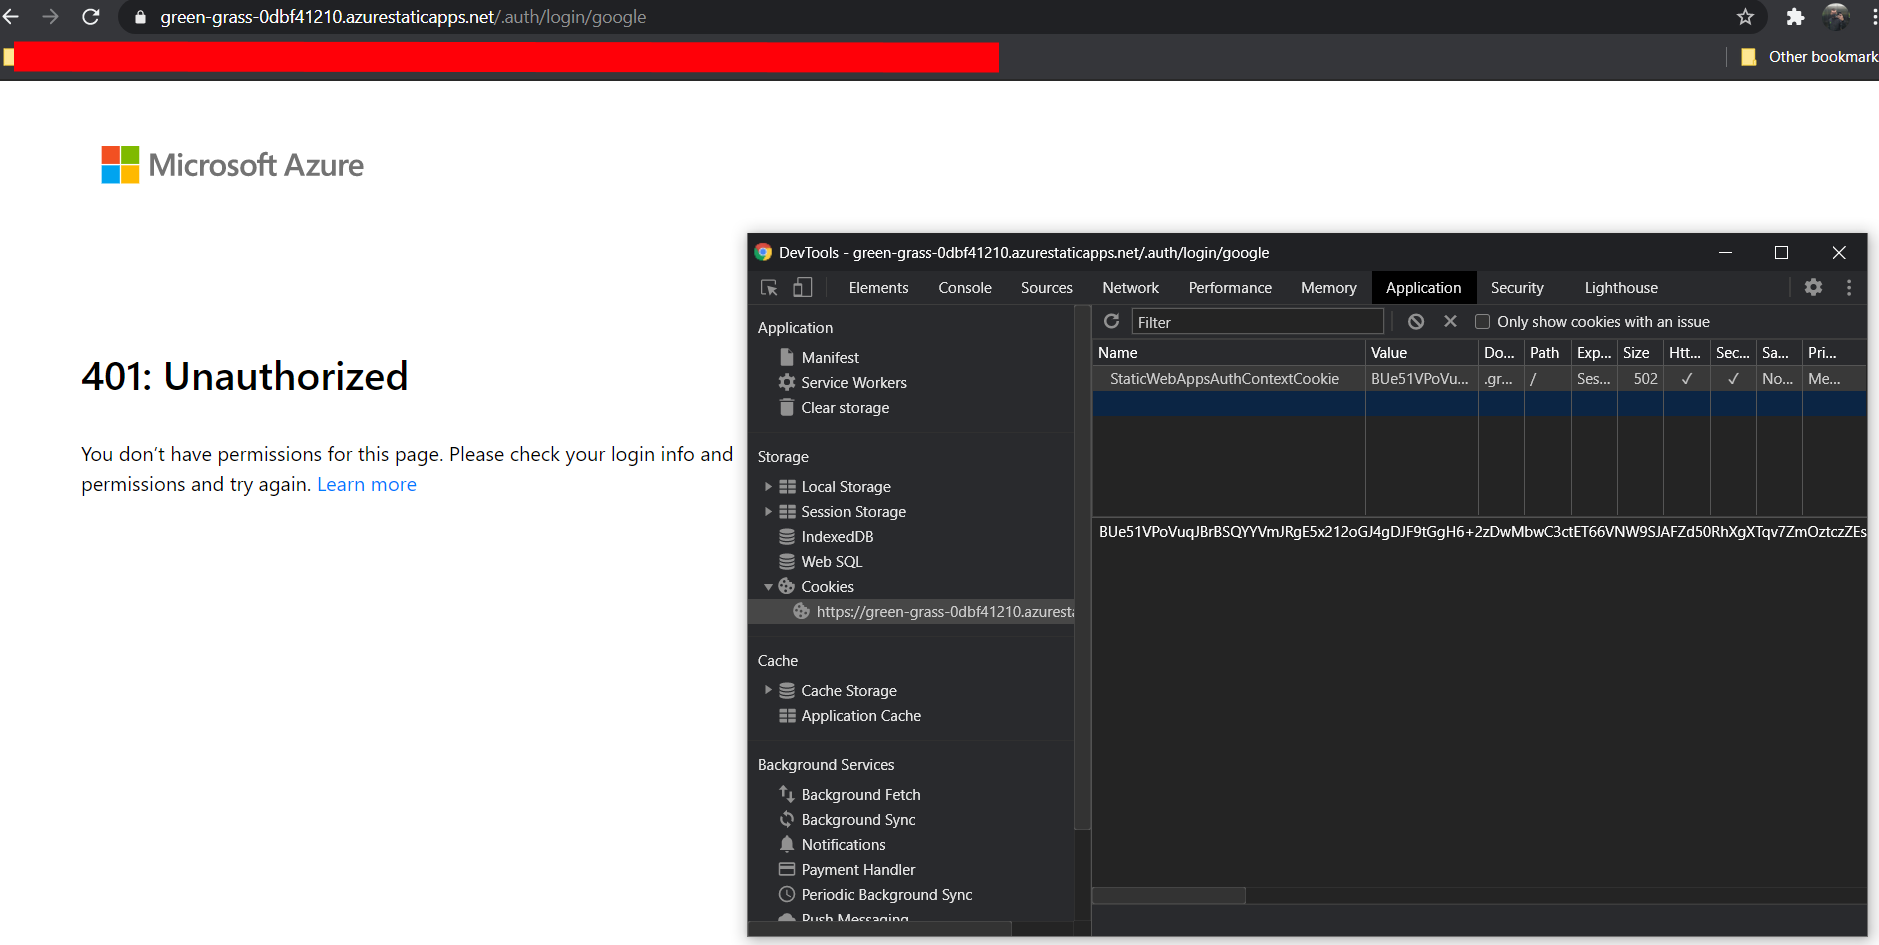Click the inspect element picker icon
Screen dimensions: 1879x945
769,288
